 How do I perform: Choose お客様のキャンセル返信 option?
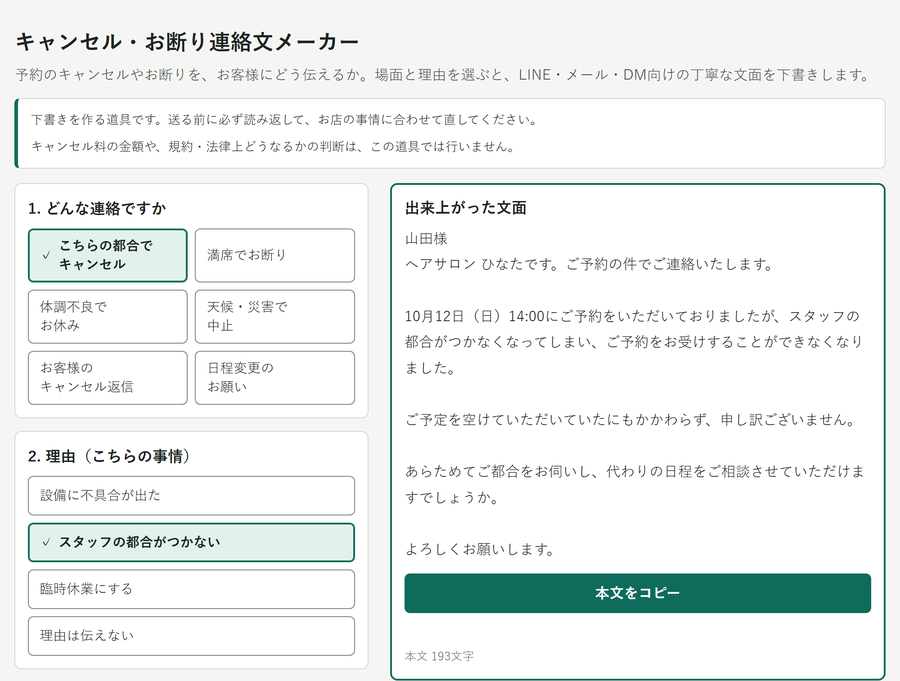(x=108, y=378)
